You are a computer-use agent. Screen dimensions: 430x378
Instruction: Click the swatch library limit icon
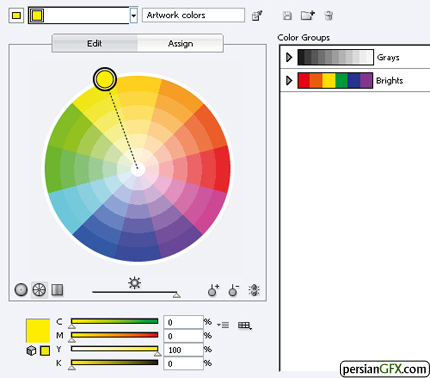[245, 325]
